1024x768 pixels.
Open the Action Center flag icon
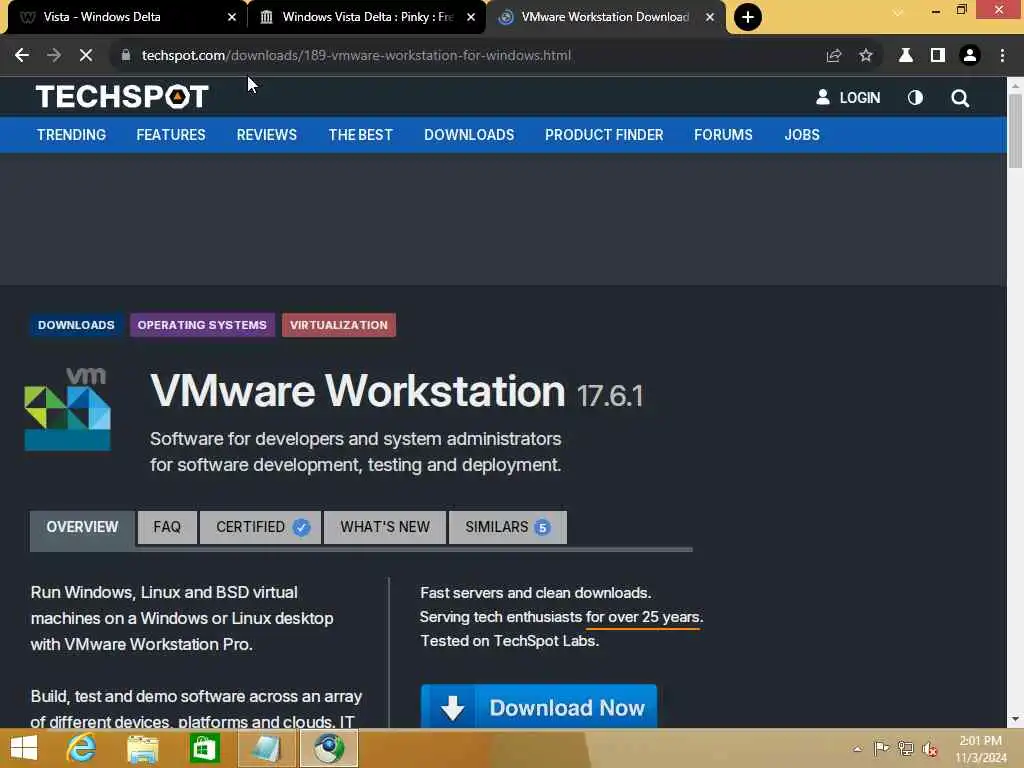(881, 748)
